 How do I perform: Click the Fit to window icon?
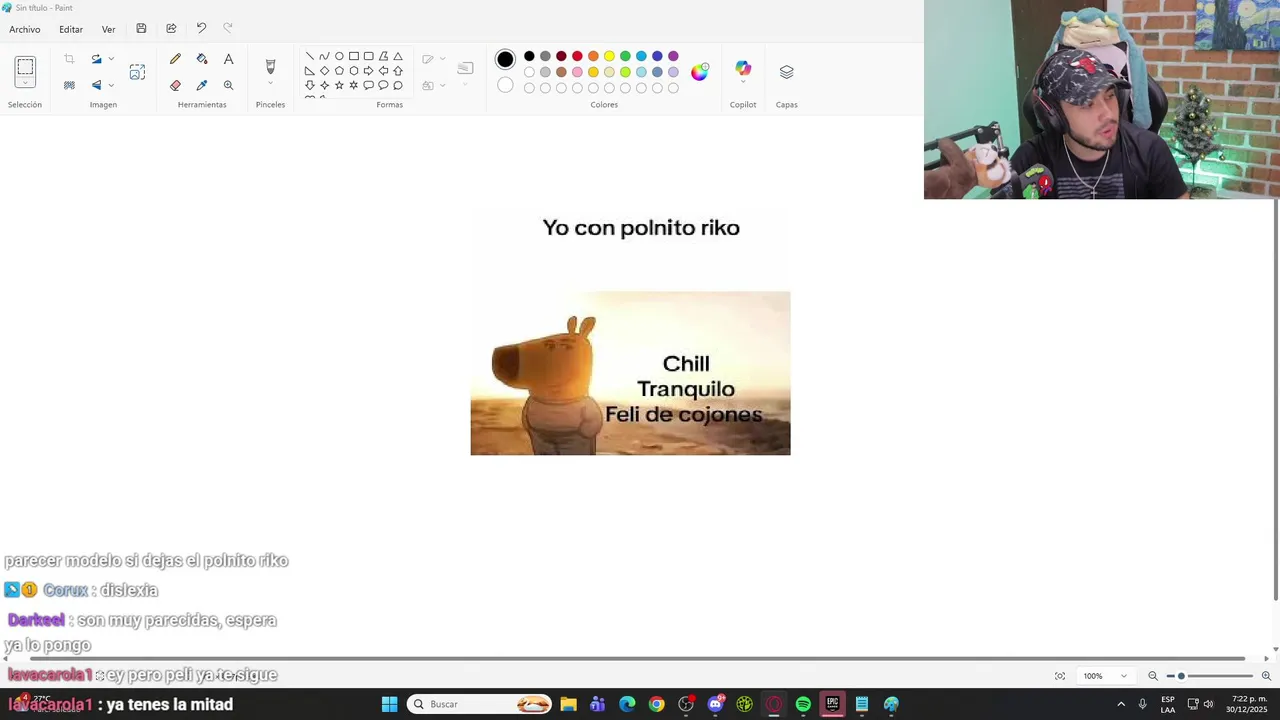pyautogui.click(x=1060, y=676)
